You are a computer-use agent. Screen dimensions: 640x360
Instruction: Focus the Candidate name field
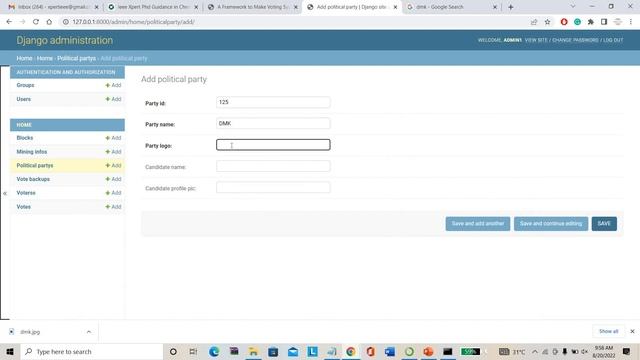273,166
